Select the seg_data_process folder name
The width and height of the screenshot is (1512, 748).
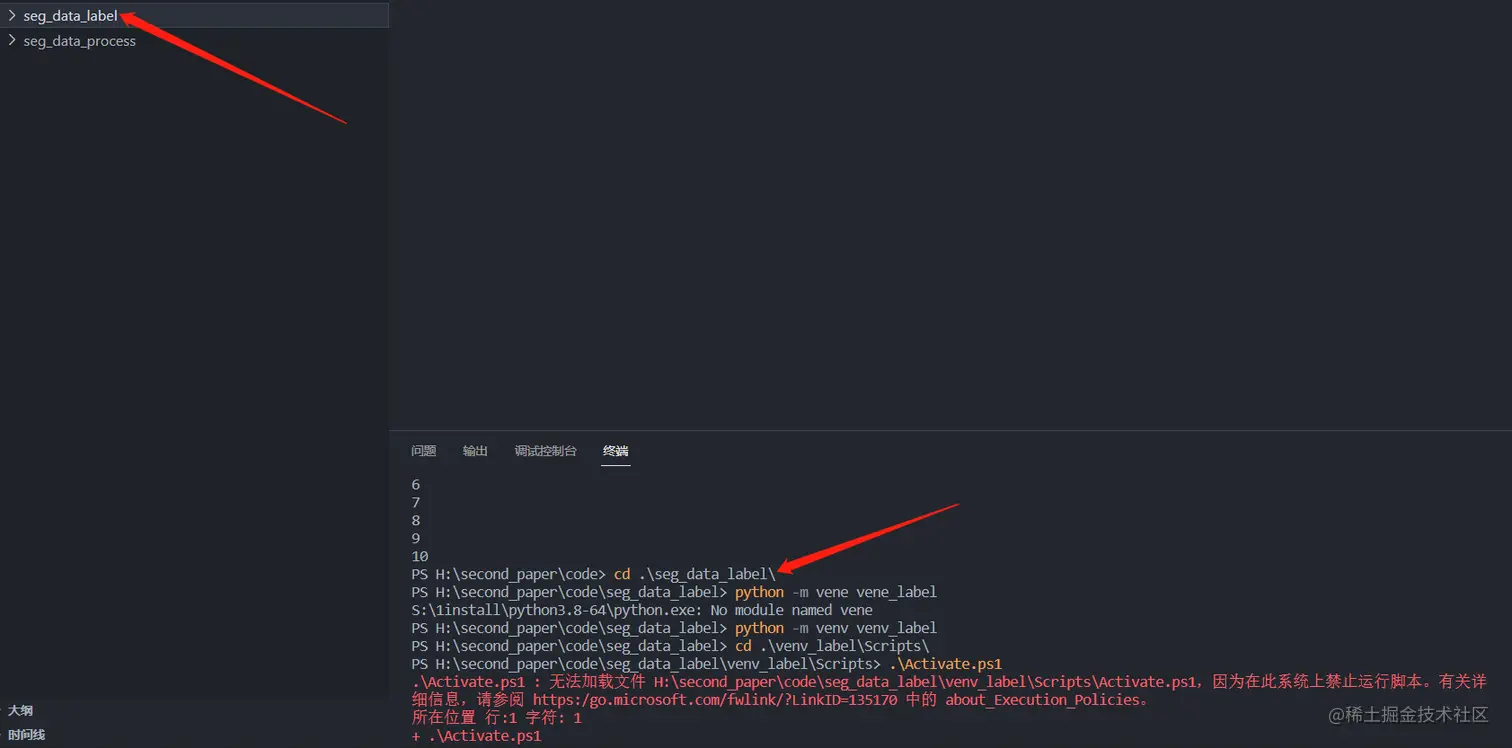(x=80, y=41)
